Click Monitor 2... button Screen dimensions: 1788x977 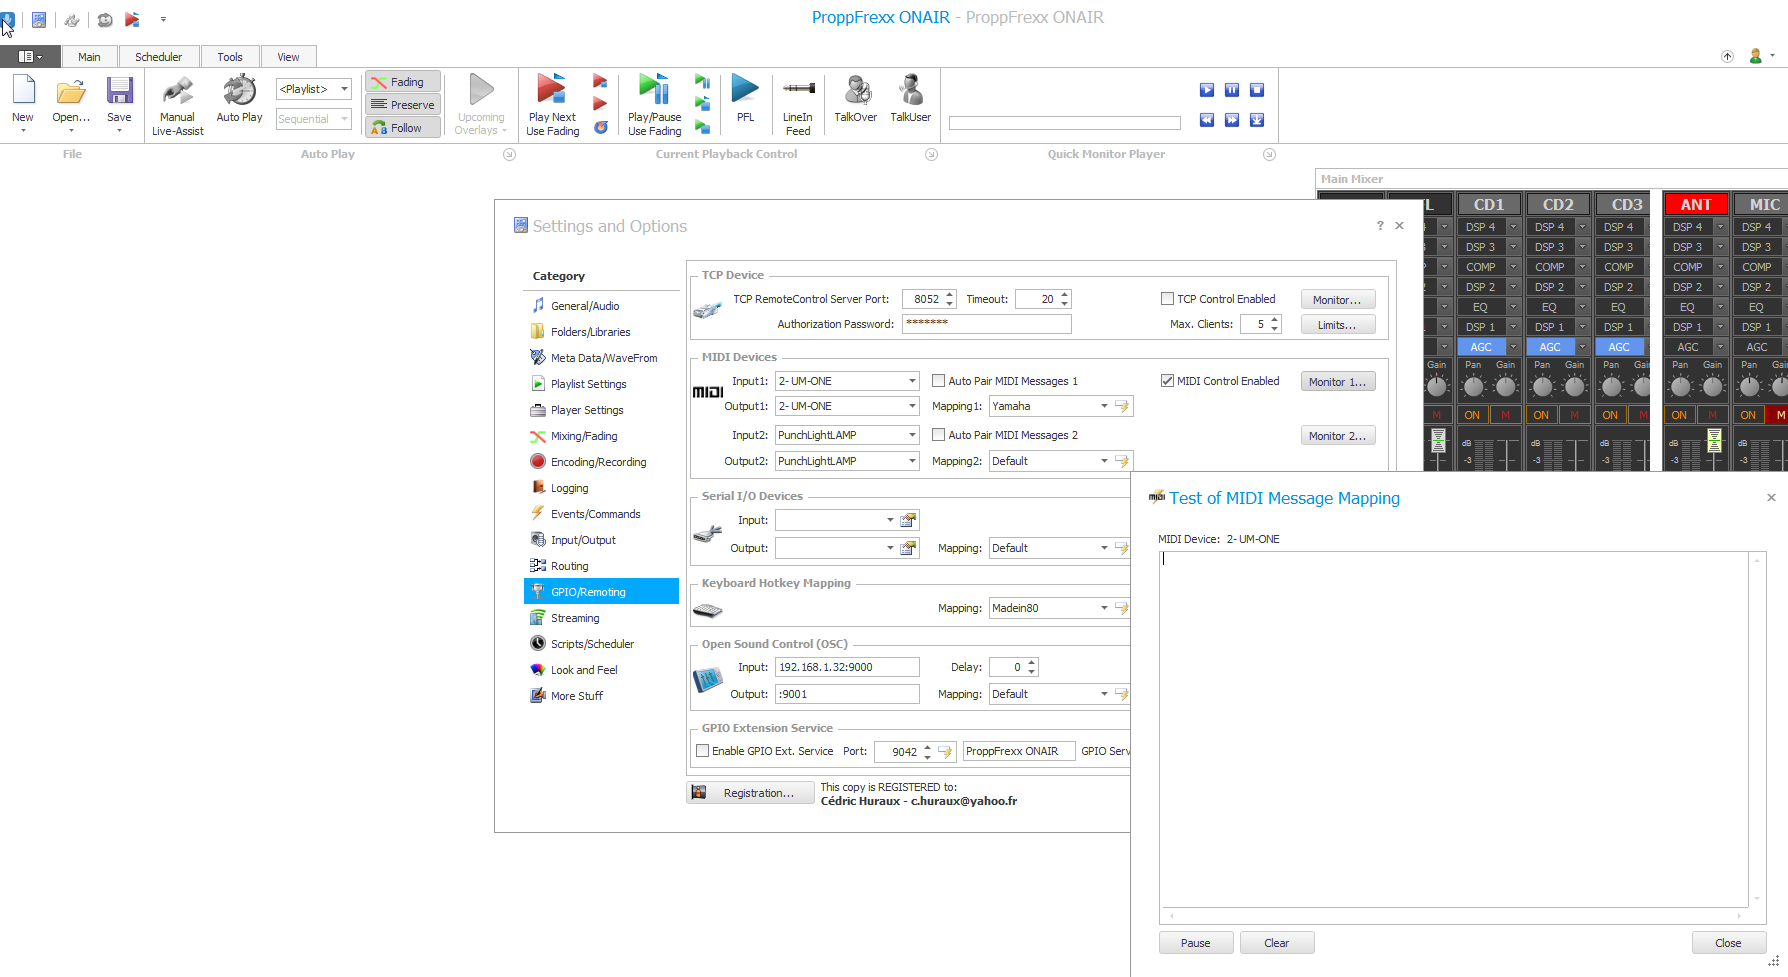click(x=1338, y=436)
